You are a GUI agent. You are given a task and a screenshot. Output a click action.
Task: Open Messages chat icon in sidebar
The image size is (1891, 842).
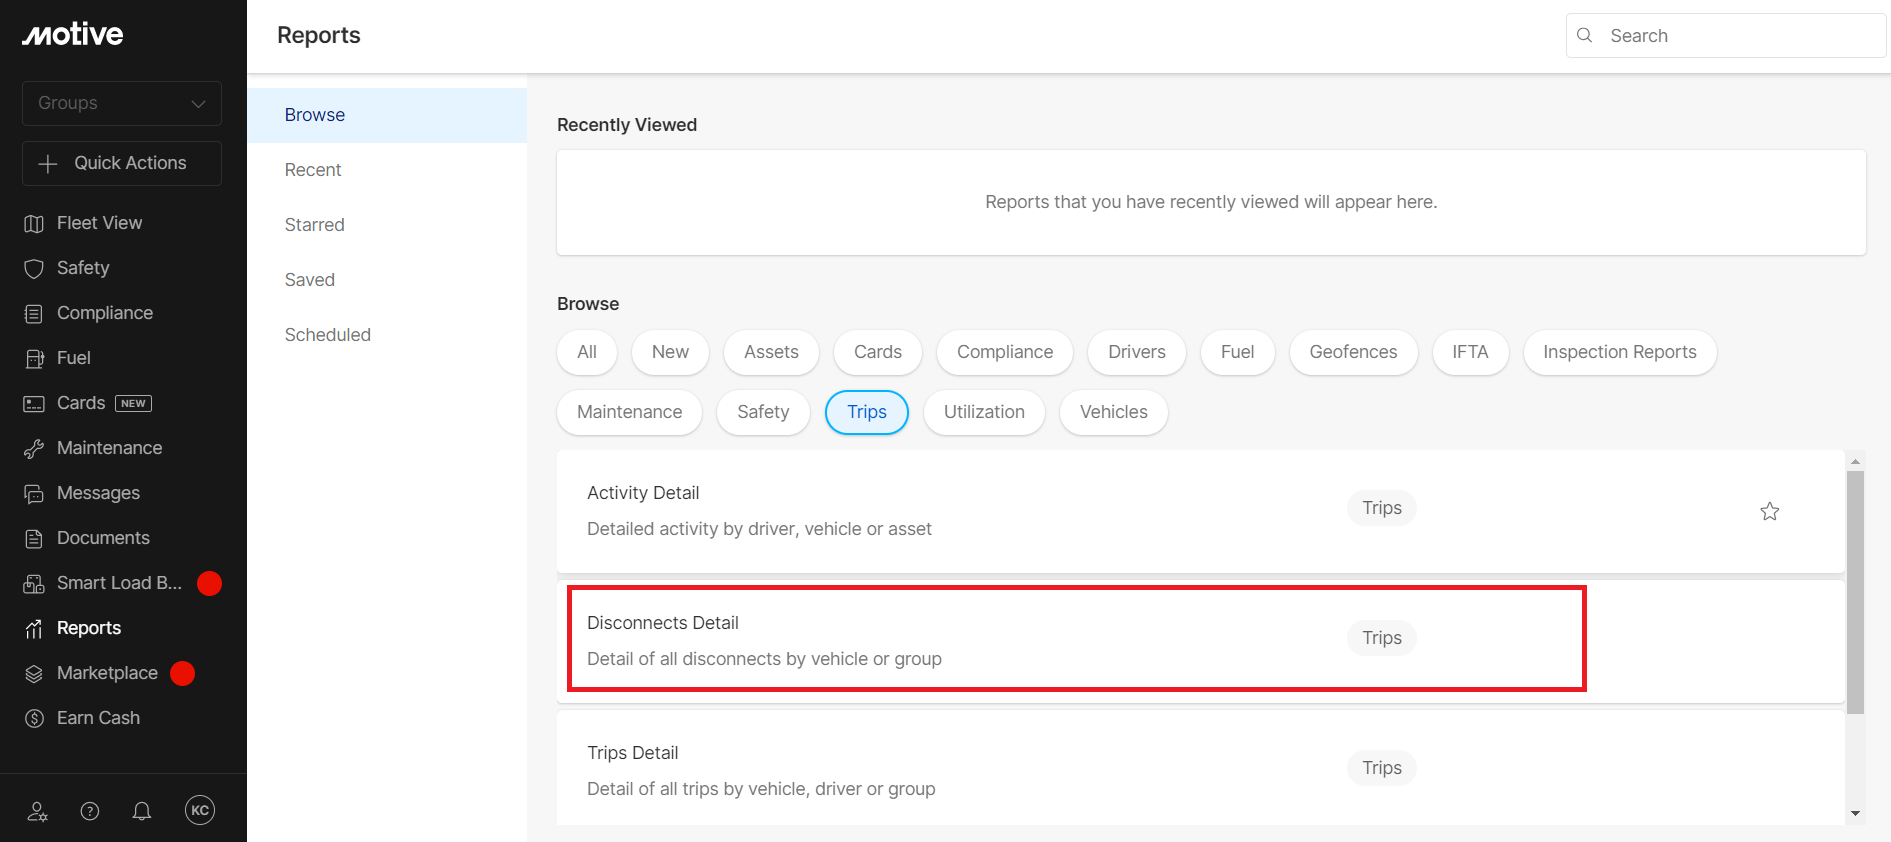click(34, 493)
